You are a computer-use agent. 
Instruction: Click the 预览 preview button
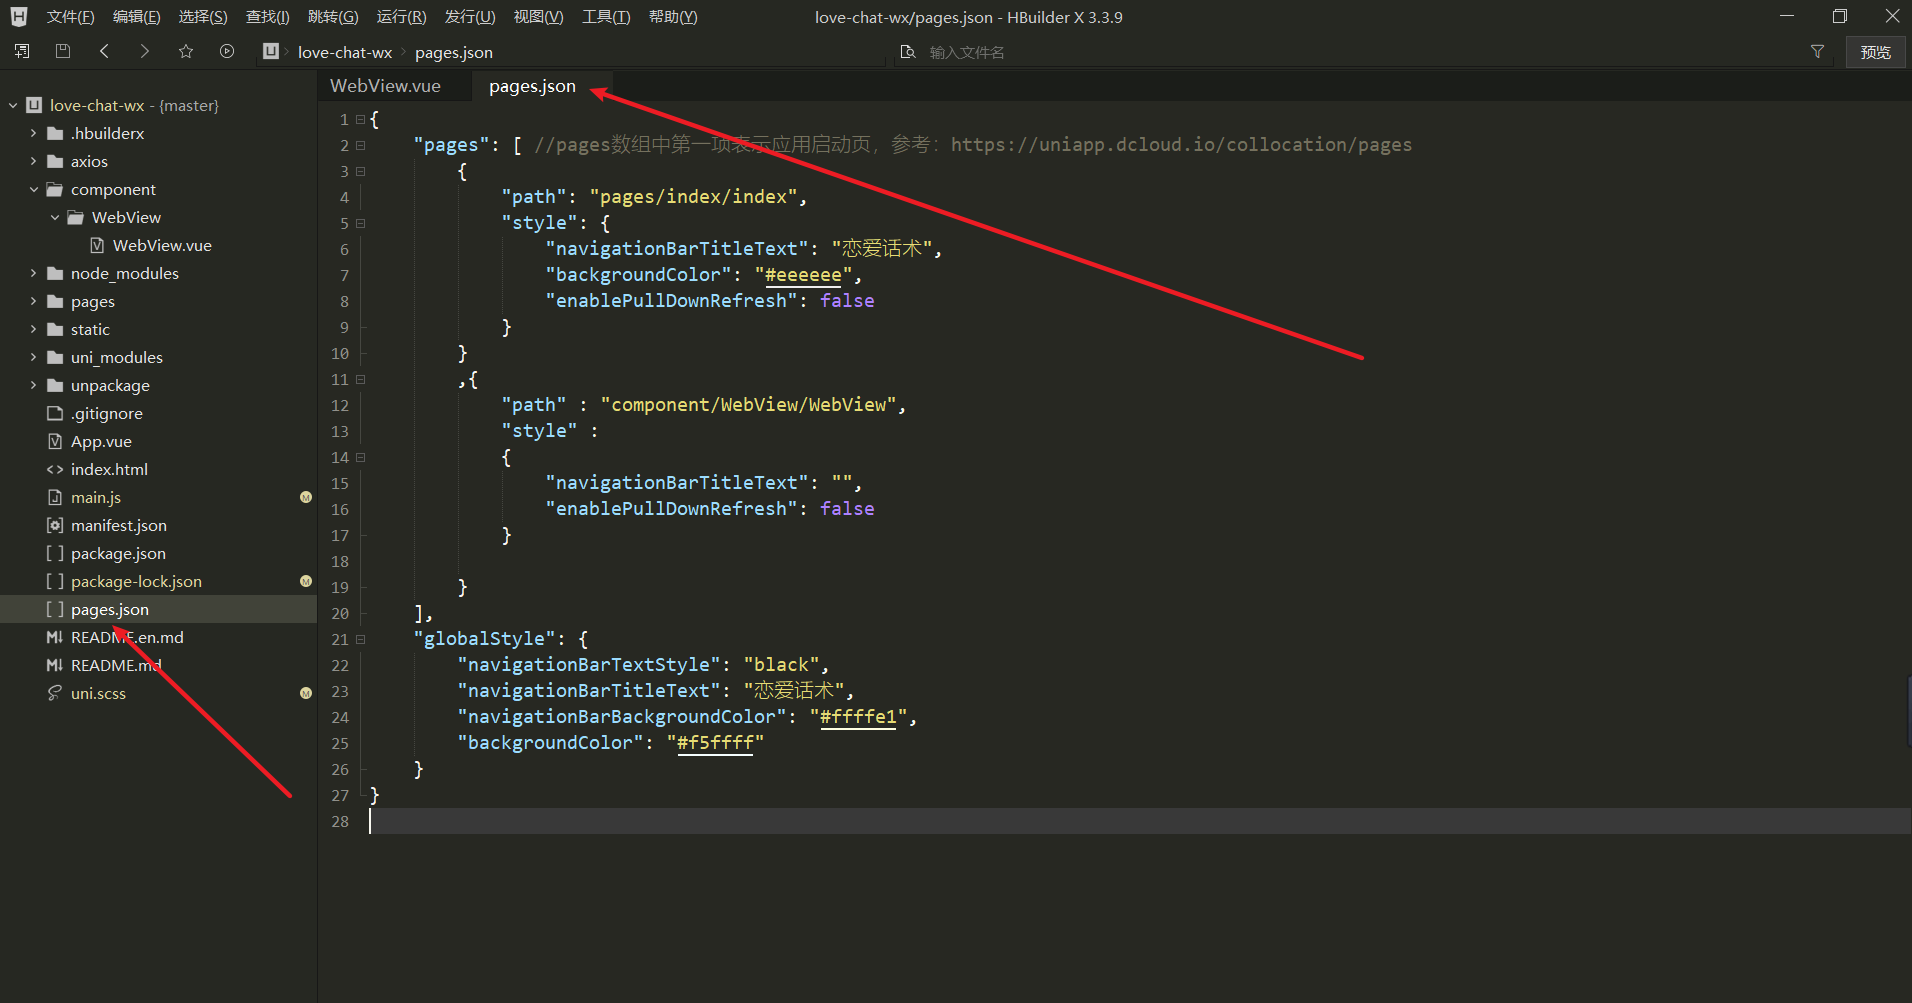pyautogui.click(x=1875, y=52)
